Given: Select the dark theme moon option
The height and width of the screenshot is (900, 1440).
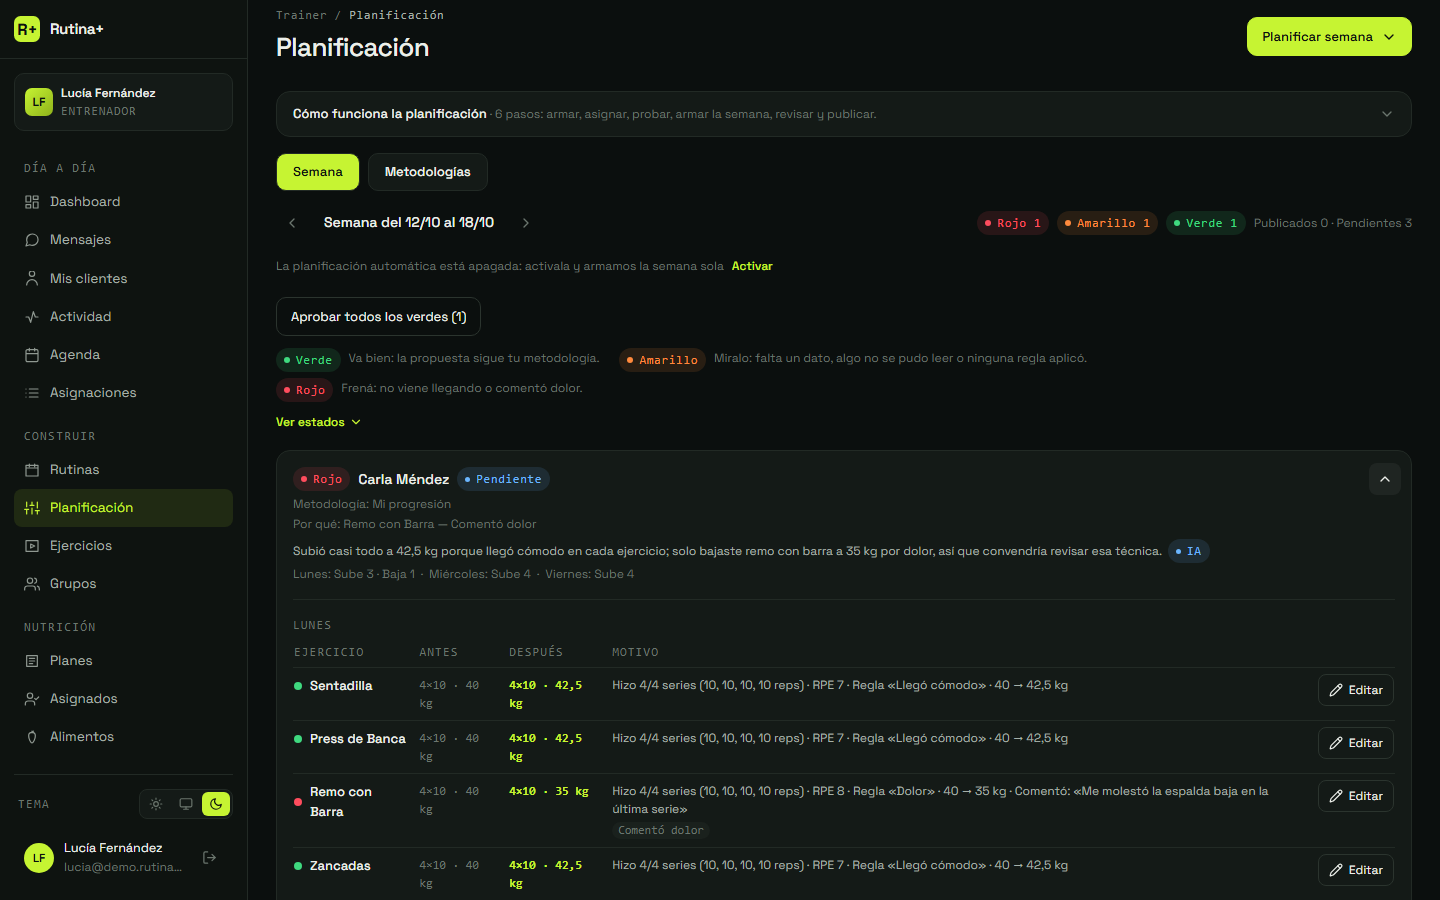Looking at the screenshot, I should 216,804.
